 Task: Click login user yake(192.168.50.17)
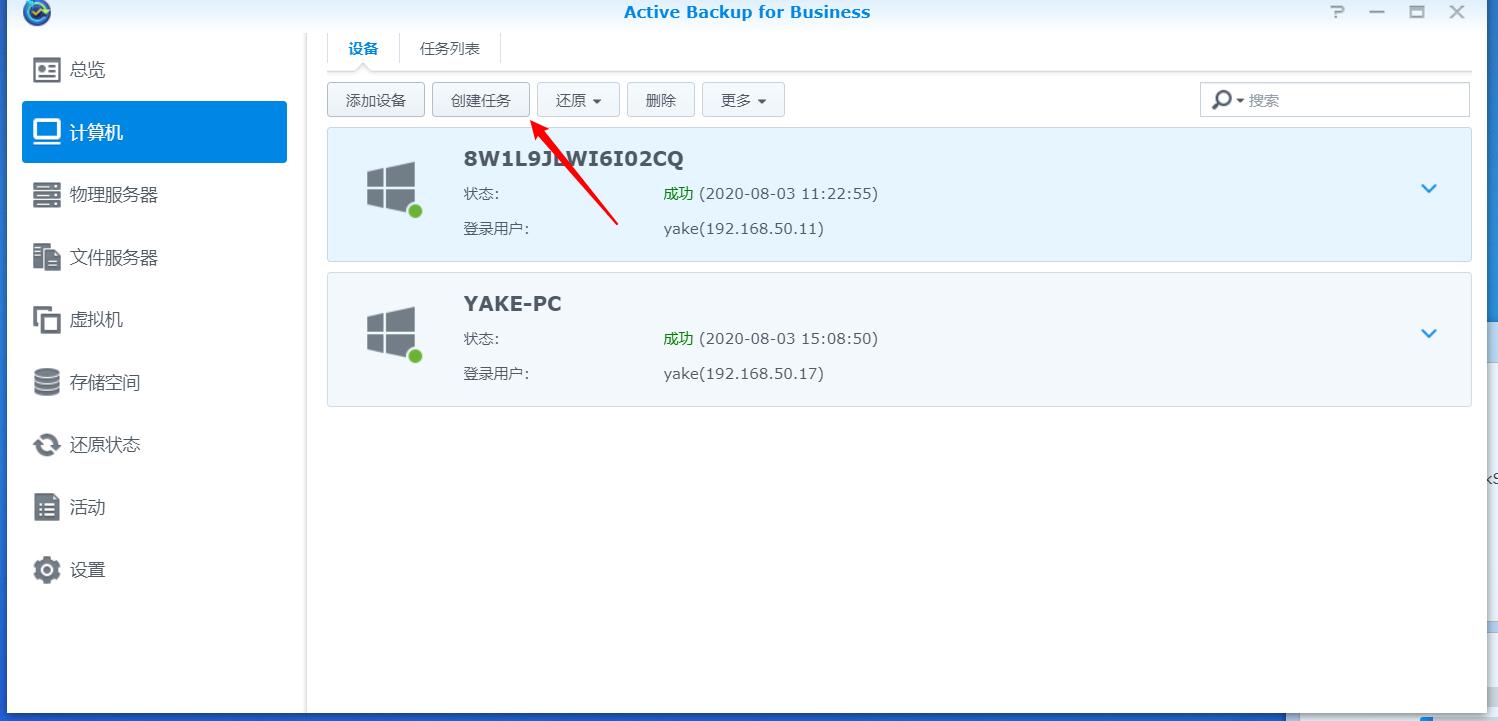743,374
